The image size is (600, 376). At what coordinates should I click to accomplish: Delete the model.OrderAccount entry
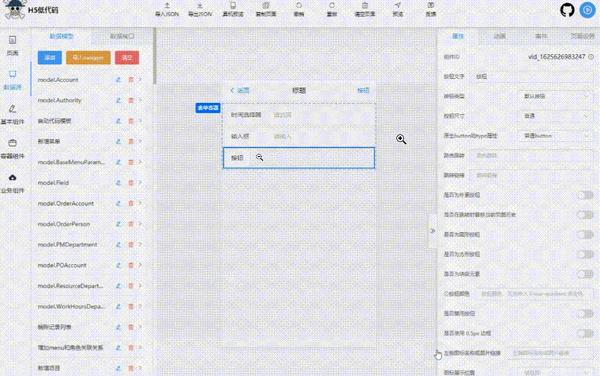pyautogui.click(x=131, y=203)
